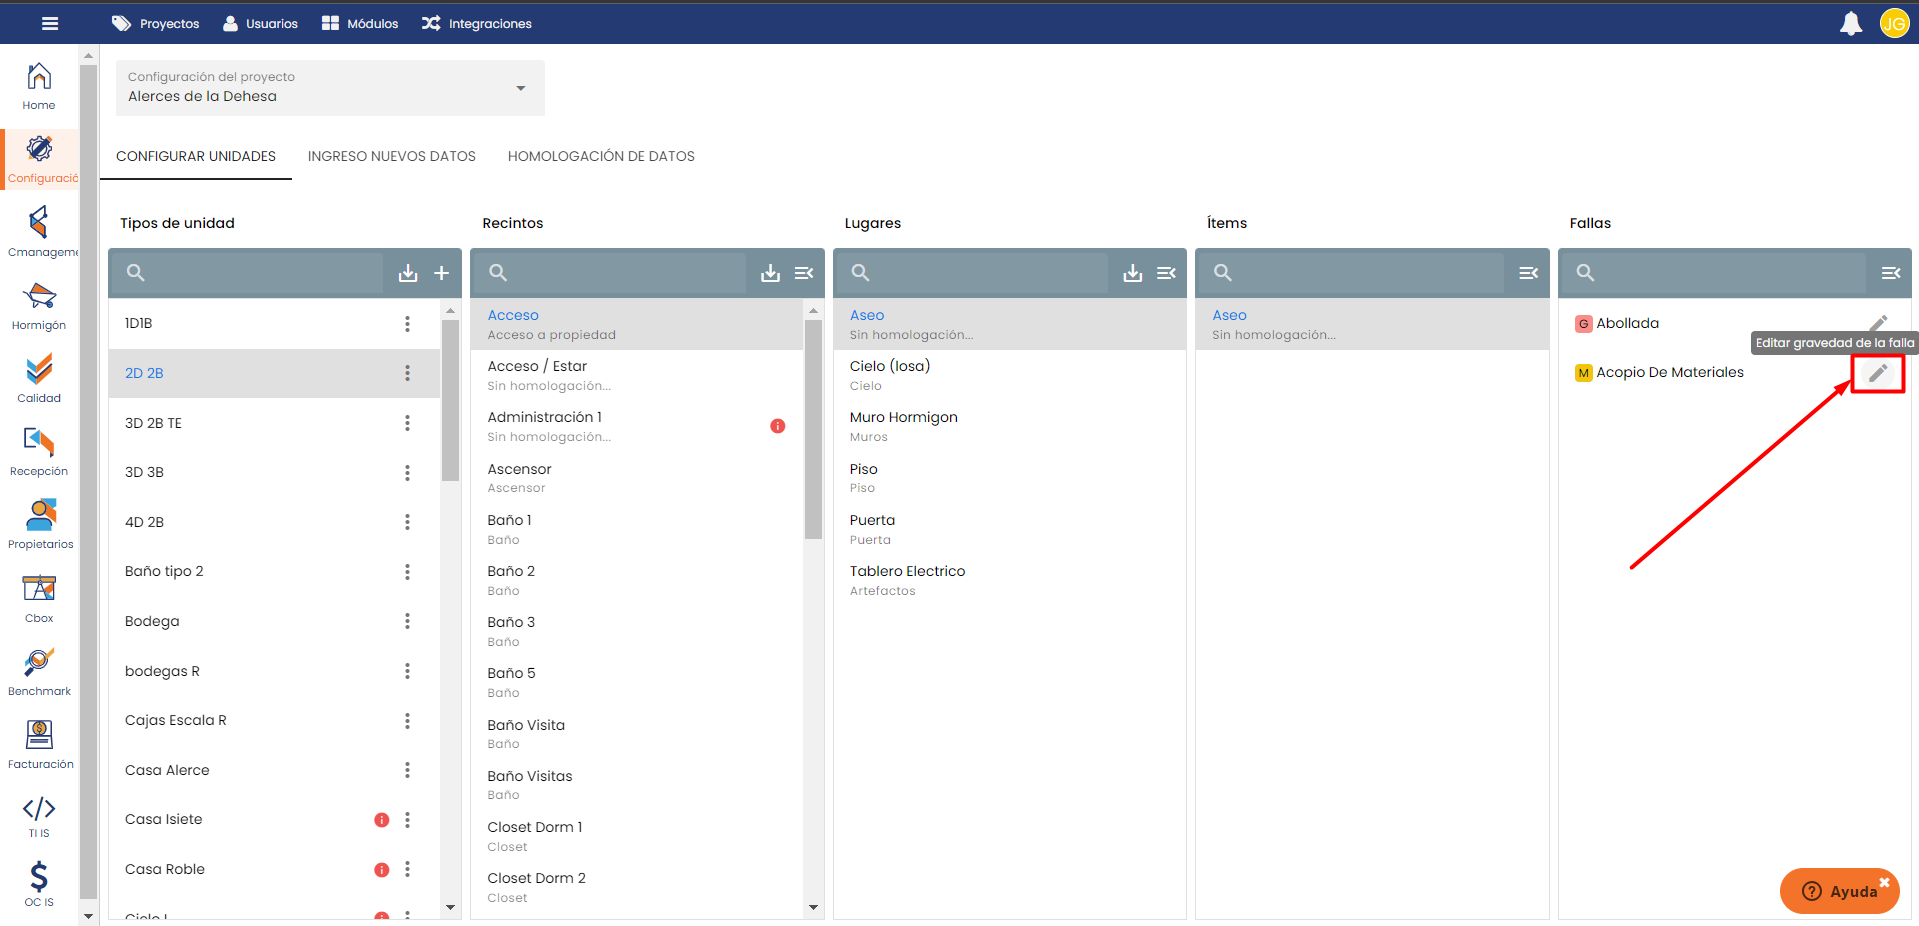
Task: Add a new unit type with plus icon
Action: pos(441,273)
